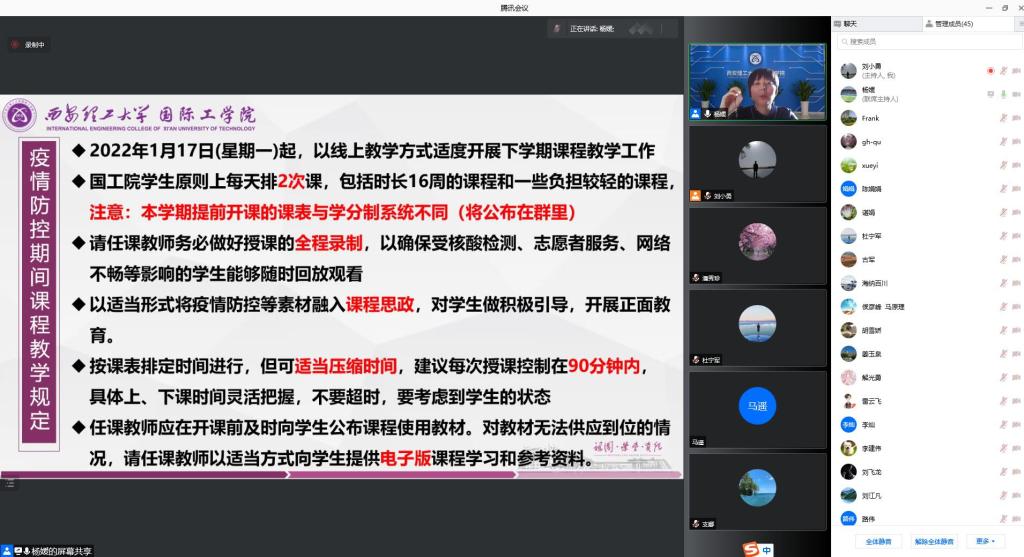Image resolution: width=1024 pixels, height=557 pixels.
Task: Click the Sogou input method tray icon
Action: (x=752, y=549)
